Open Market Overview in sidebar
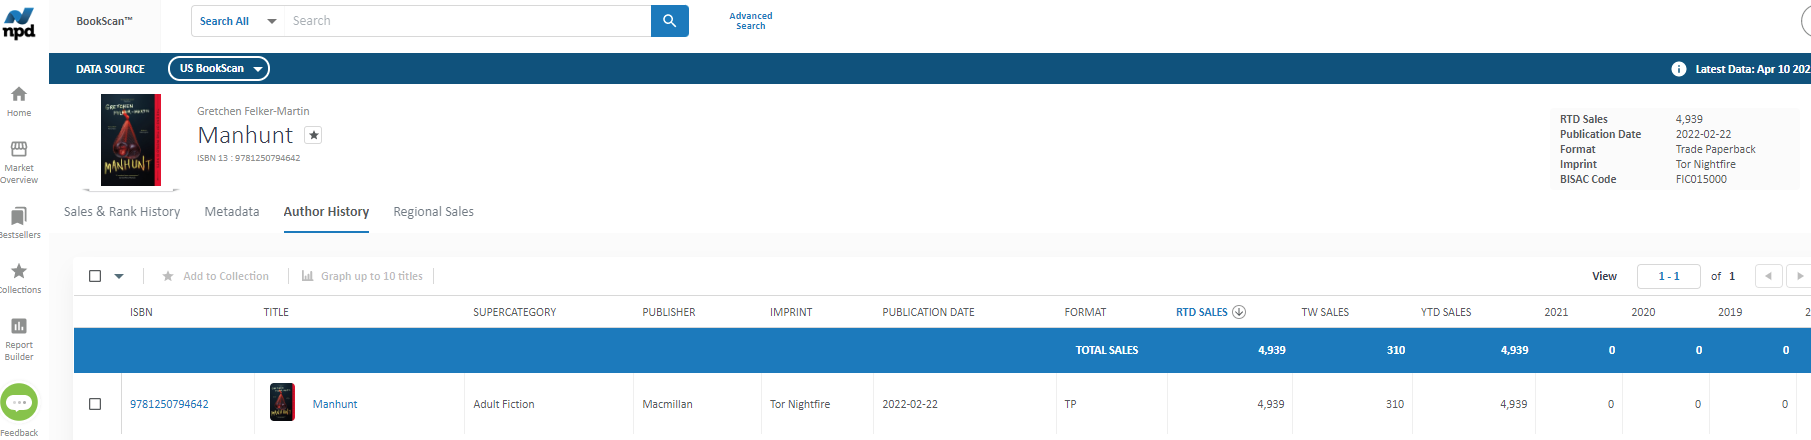The height and width of the screenshot is (440, 1811). pos(19,148)
